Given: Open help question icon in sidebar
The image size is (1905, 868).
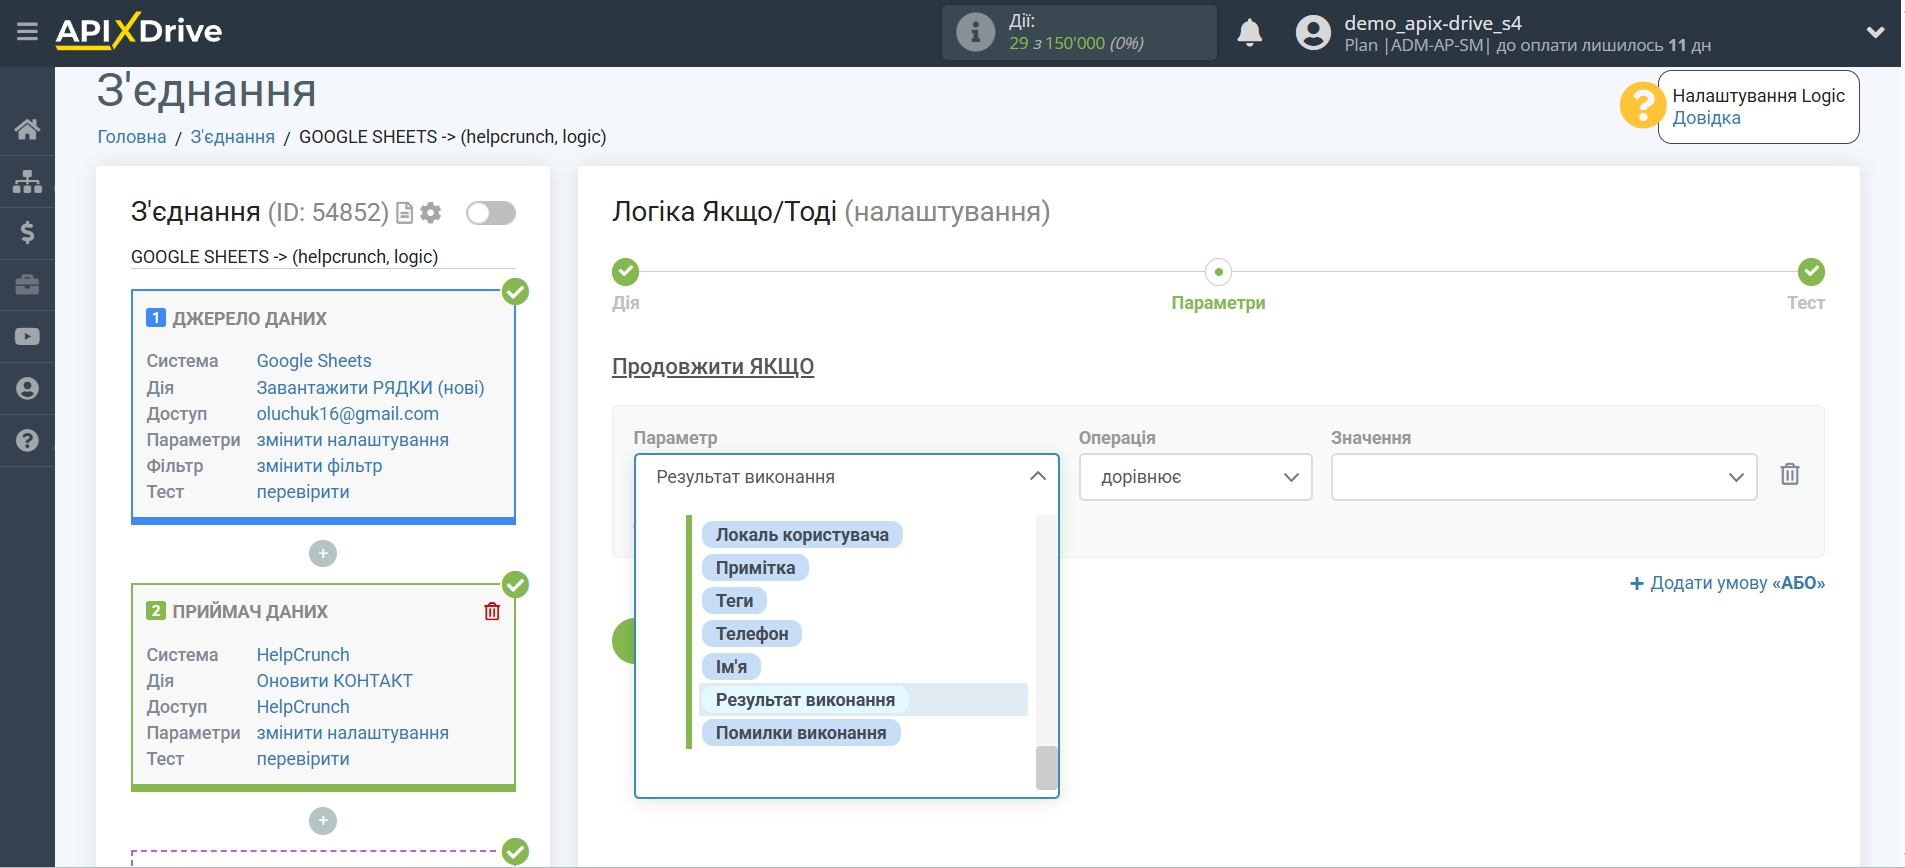Looking at the screenshot, I should (27, 441).
